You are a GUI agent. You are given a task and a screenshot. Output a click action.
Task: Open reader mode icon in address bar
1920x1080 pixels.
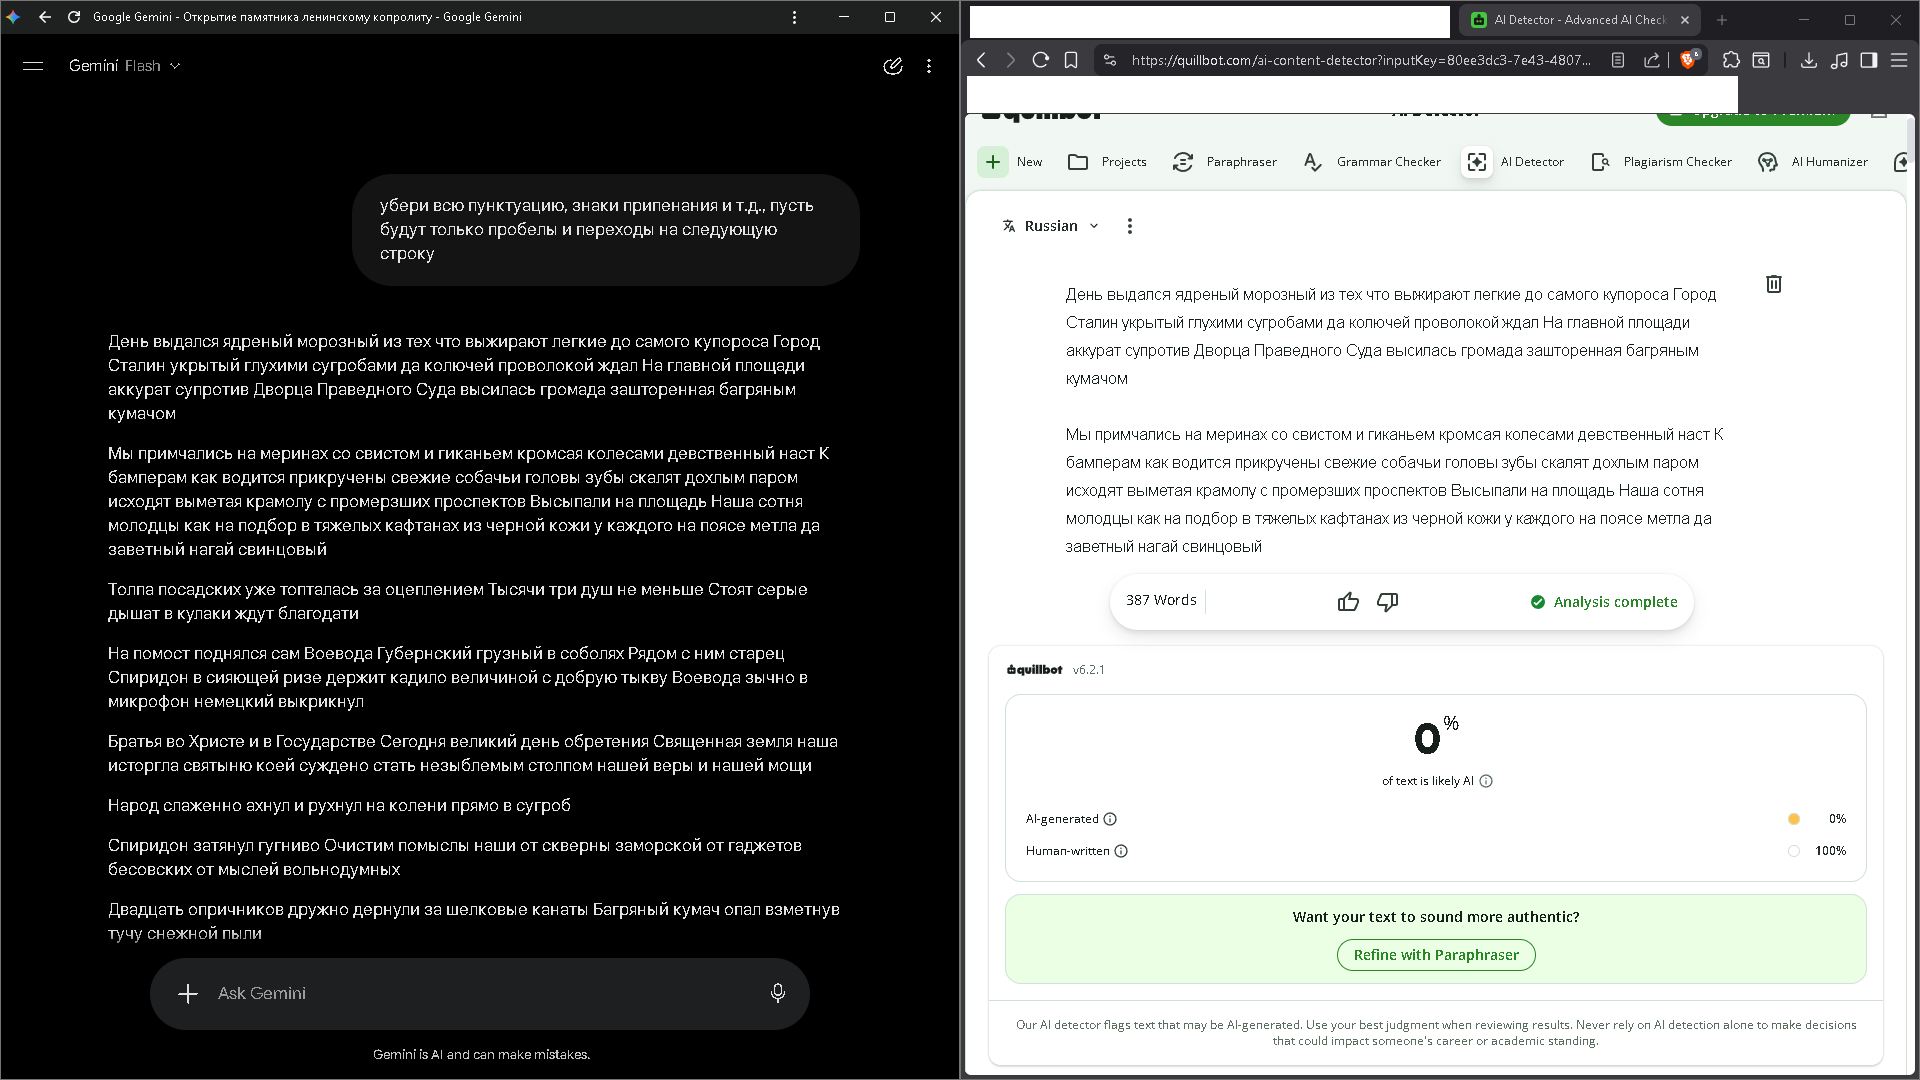click(x=1618, y=60)
